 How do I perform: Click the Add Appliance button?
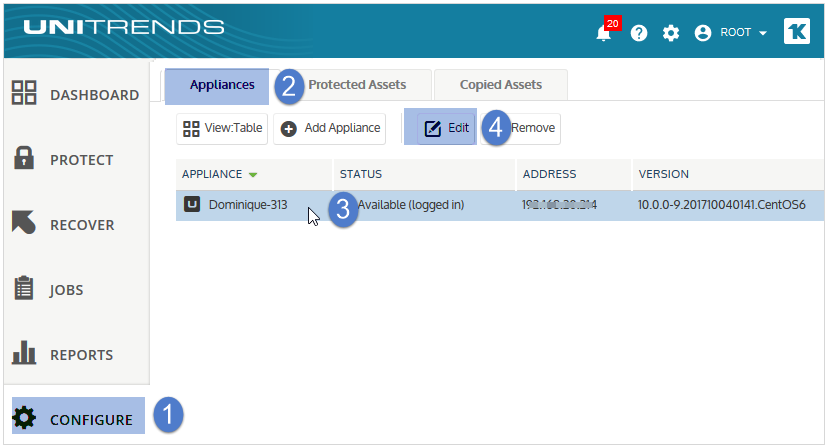(x=330, y=129)
